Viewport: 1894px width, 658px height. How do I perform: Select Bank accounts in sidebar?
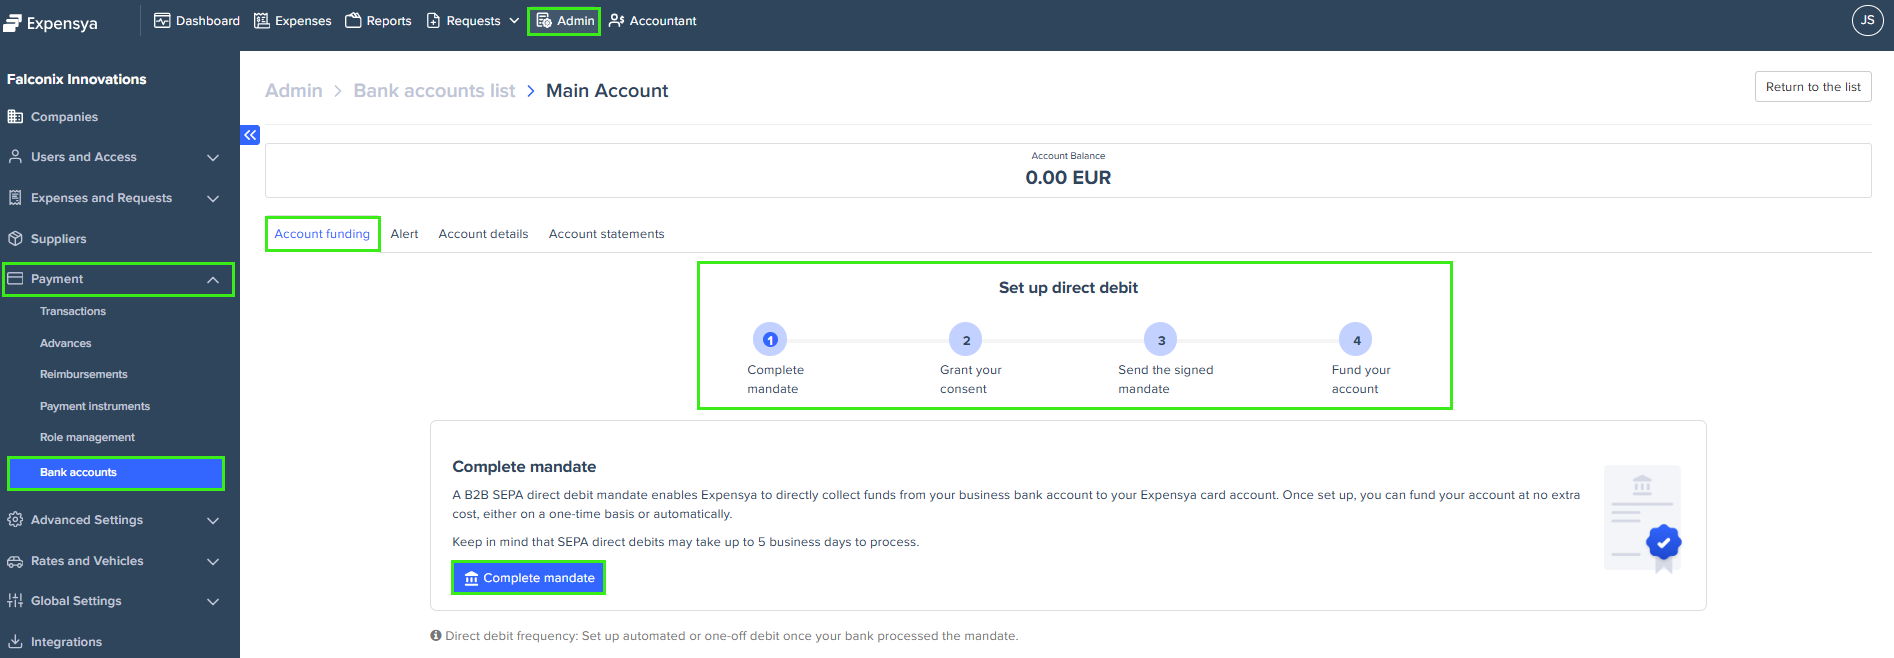click(x=116, y=472)
